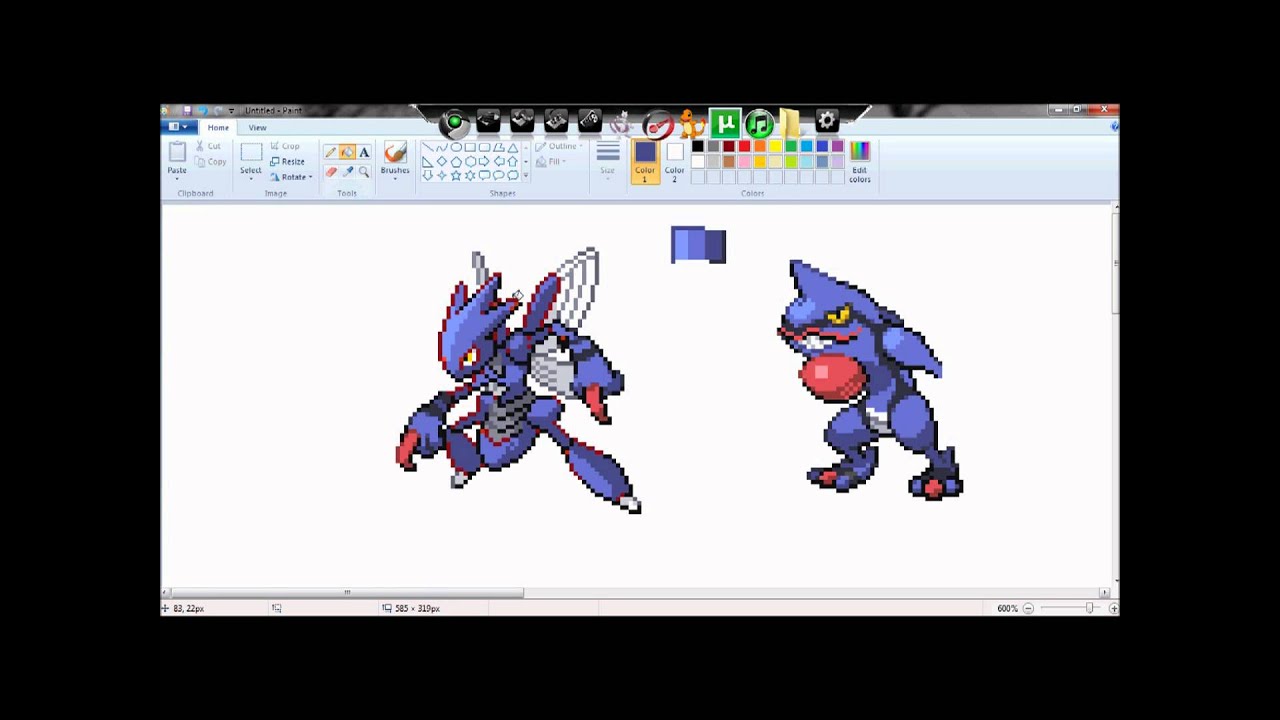Click the Brushes tool icon
The width and height of the screenshot is (1280, 720).
tap(395, 152)
